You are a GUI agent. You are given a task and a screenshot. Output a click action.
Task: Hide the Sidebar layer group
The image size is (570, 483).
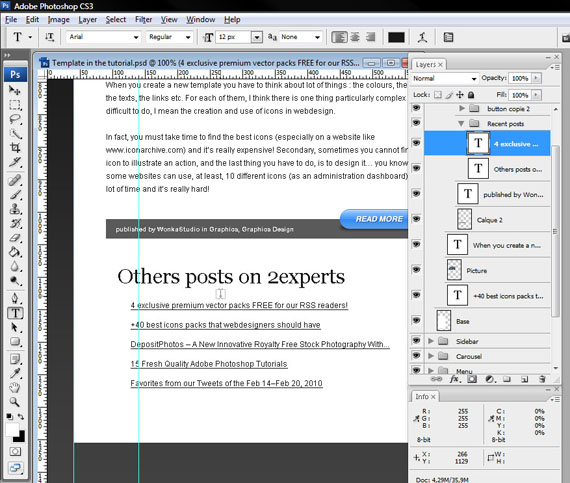click(416, 341)
